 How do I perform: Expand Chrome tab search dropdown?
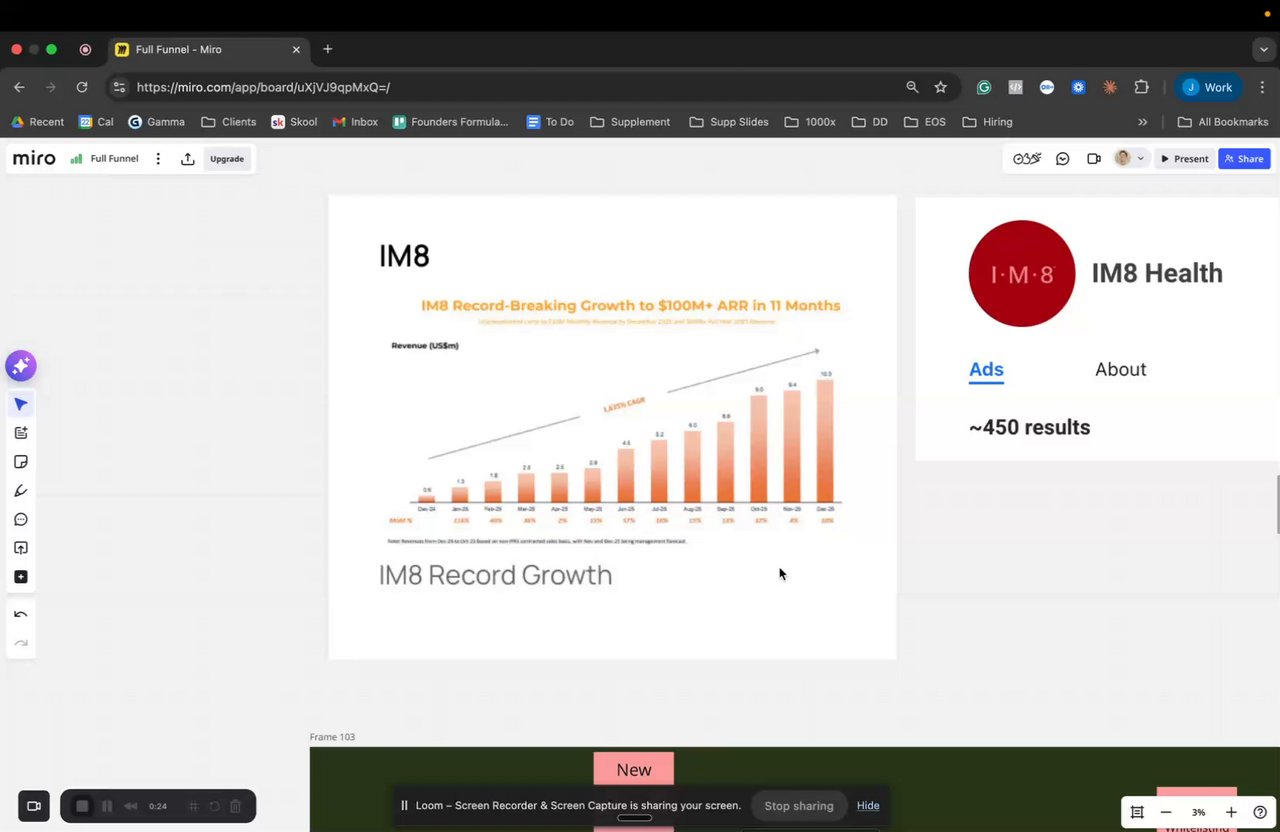(1264, 49)
